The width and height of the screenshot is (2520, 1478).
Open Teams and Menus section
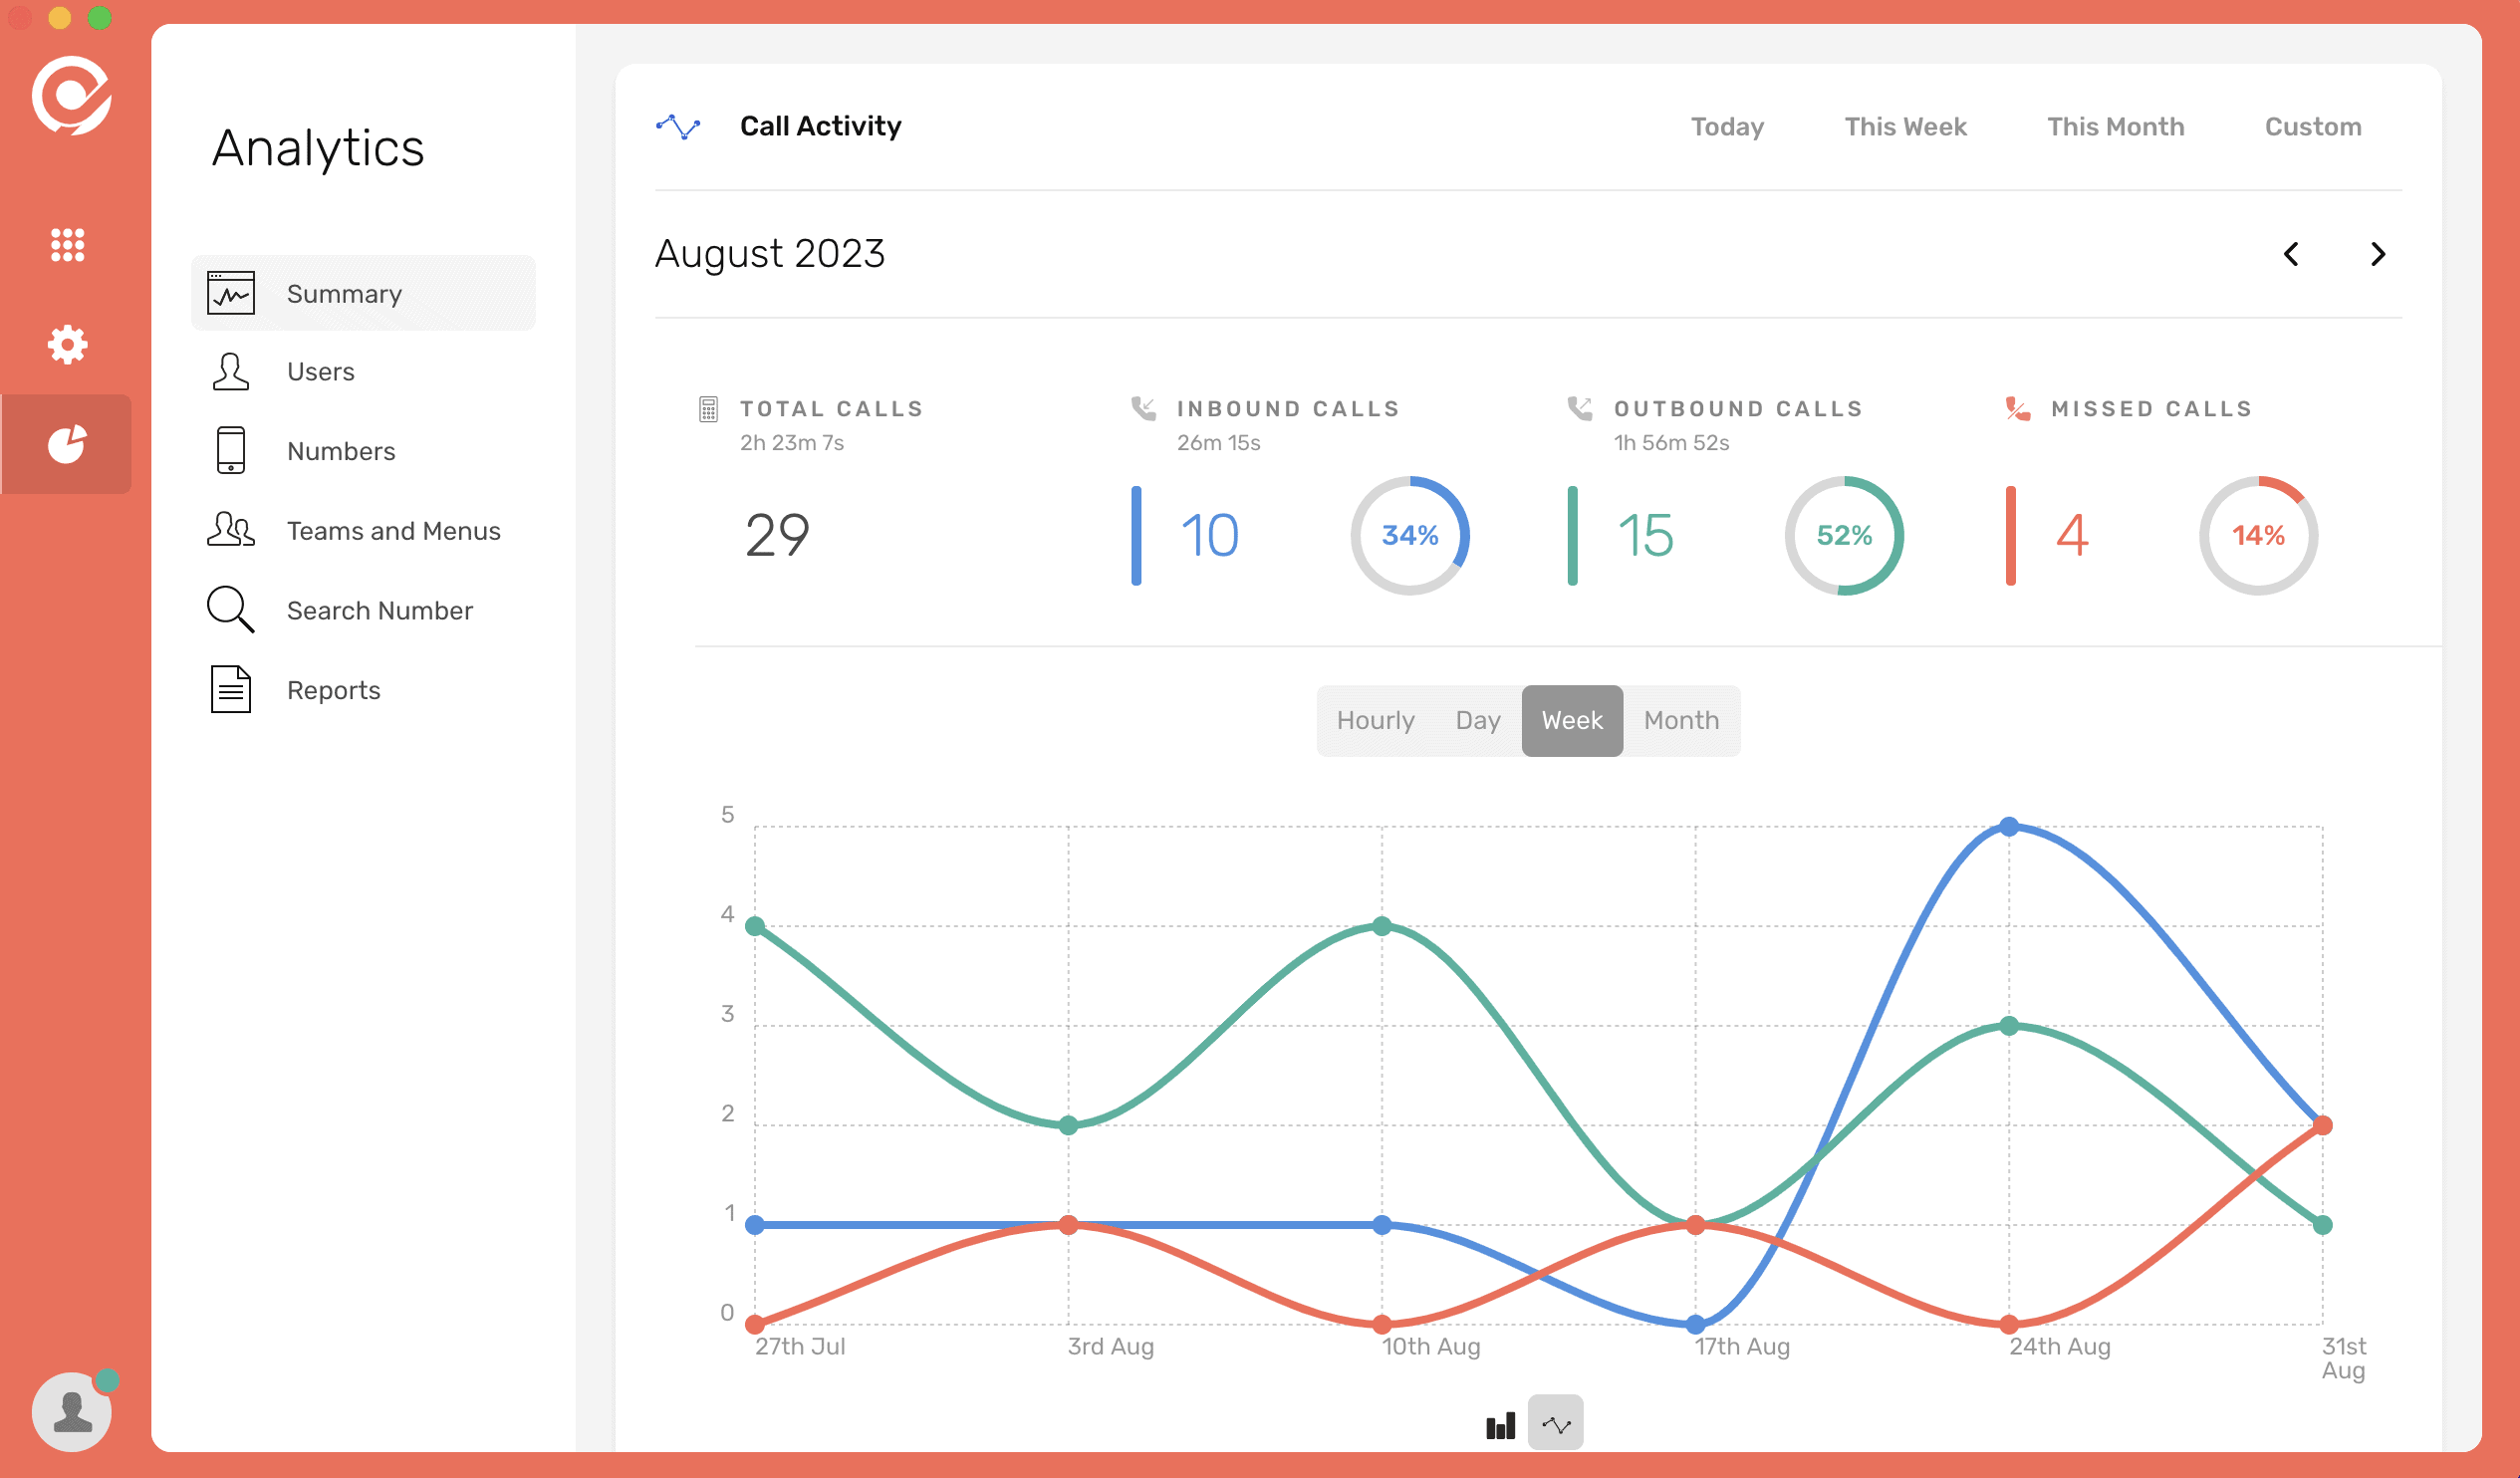393,531
